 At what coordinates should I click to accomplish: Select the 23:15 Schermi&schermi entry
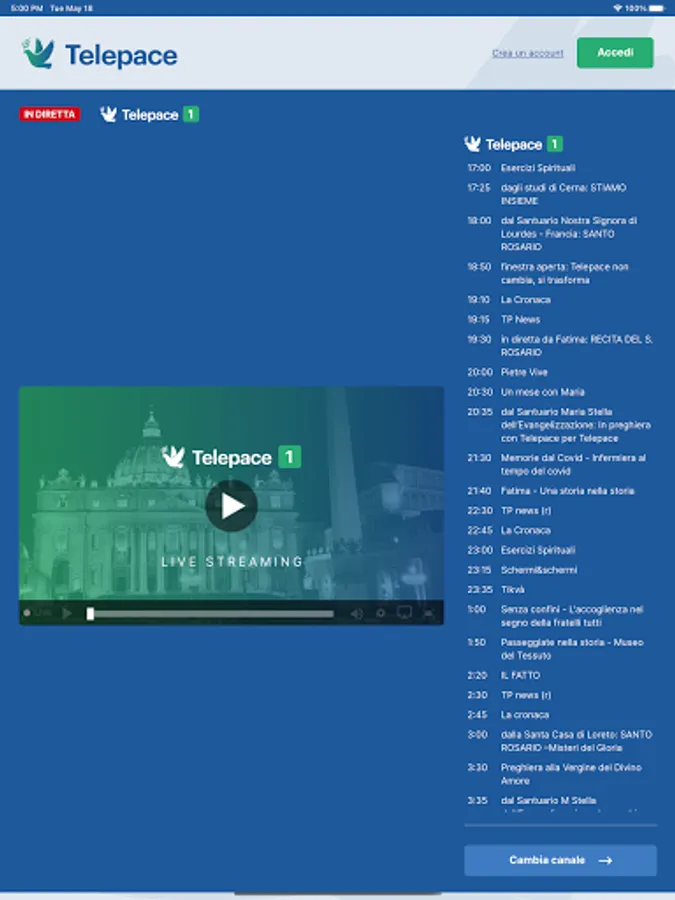[x=560, y=570]
